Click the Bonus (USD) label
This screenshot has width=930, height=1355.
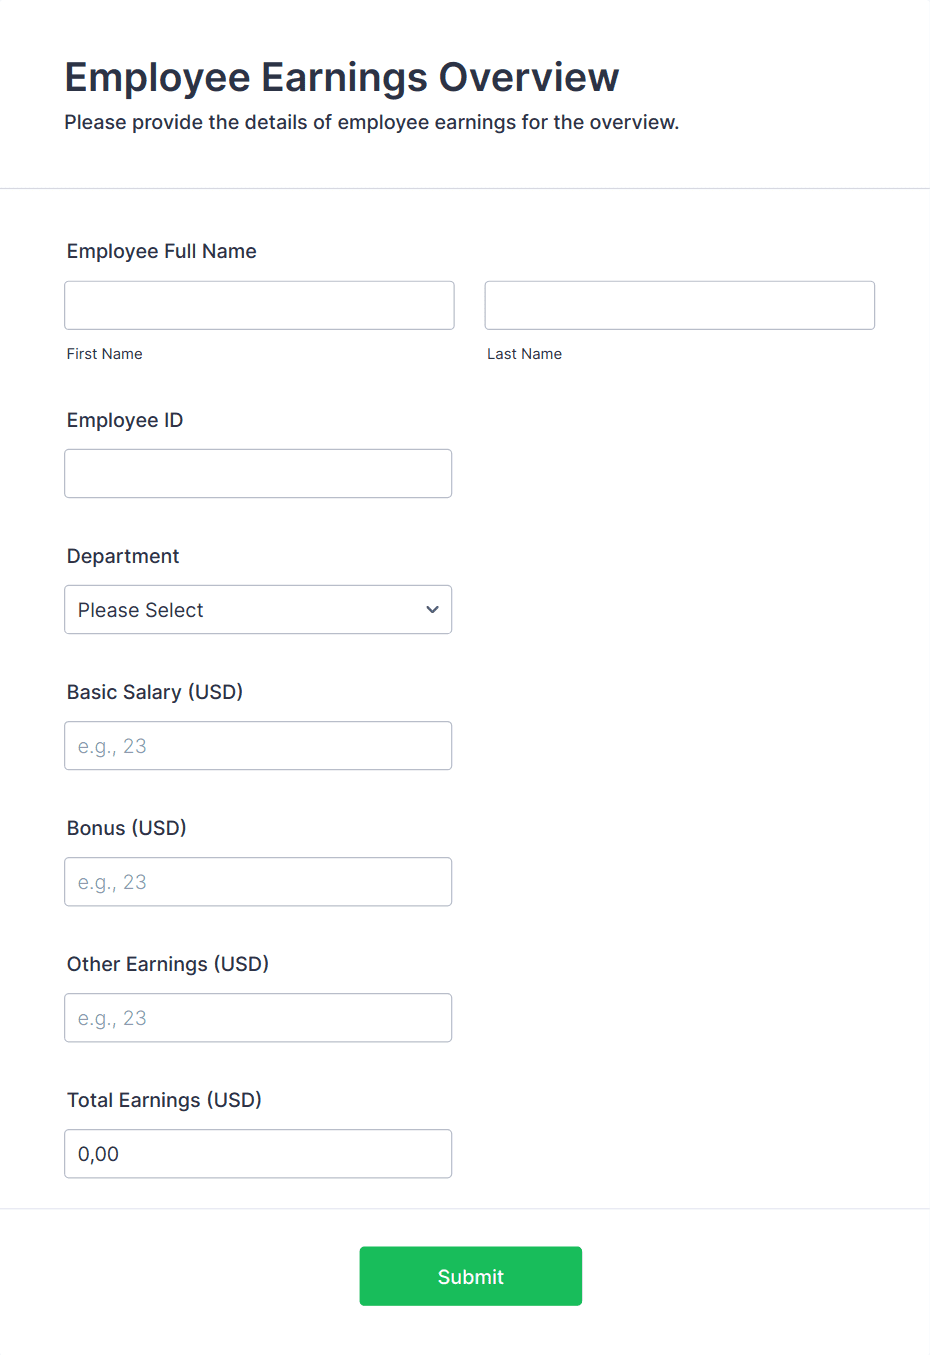point(126,828)
